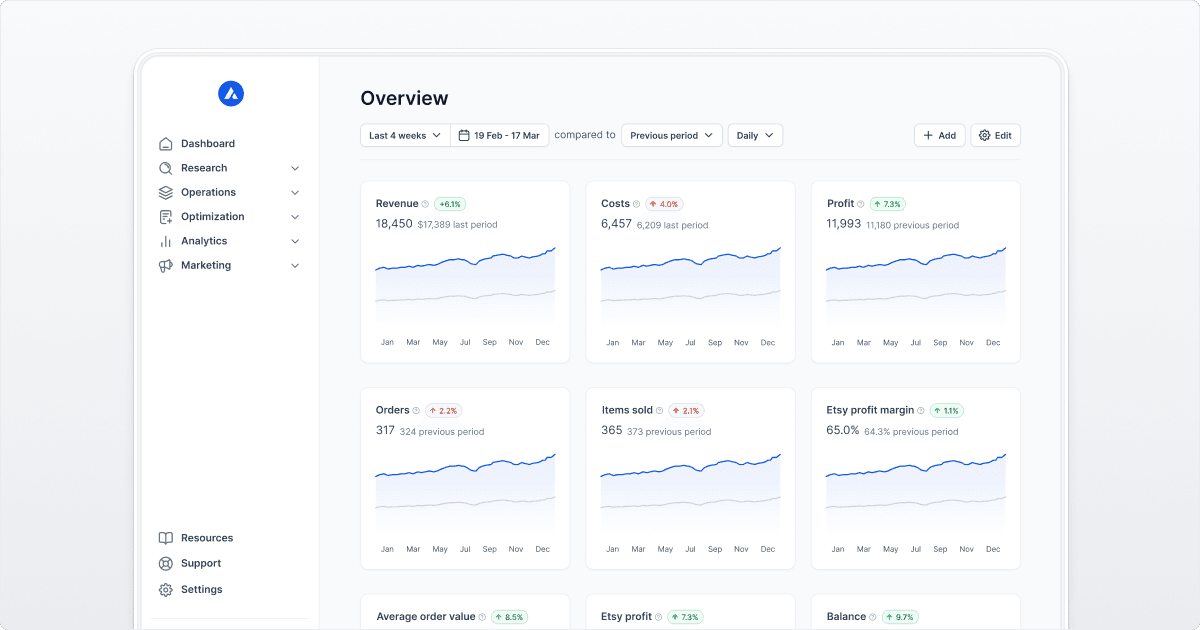
Task: Select Optimization in the sidebar
Action: click(213, 217)
